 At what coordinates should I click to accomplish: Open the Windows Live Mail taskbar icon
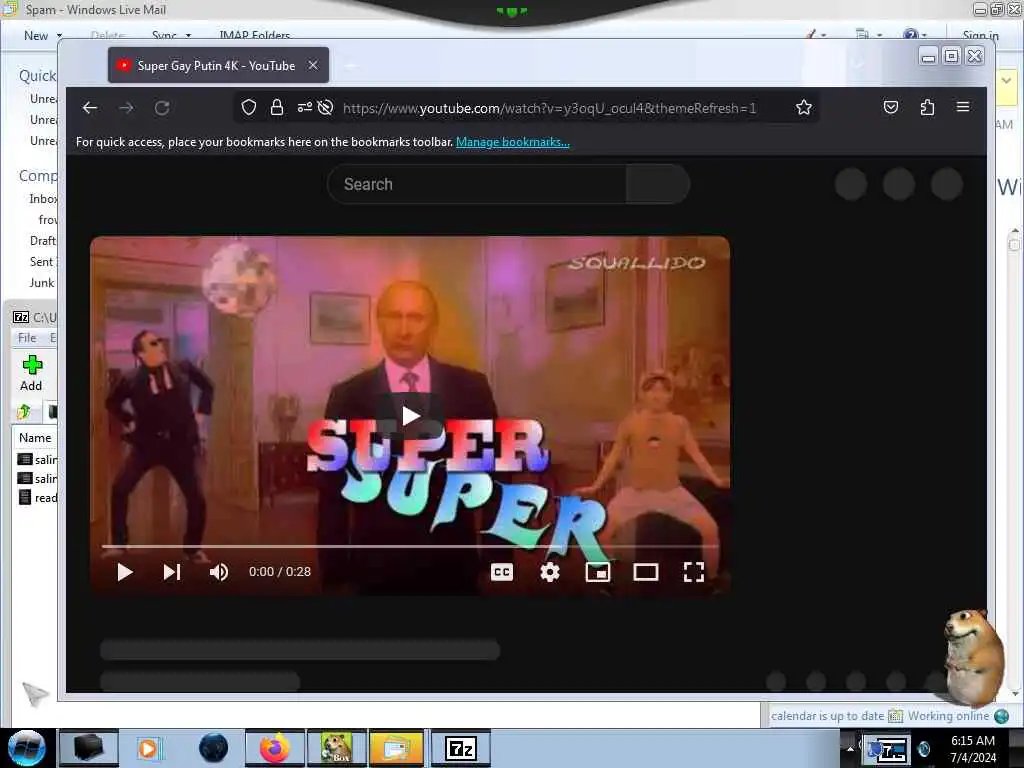(397, 748)
